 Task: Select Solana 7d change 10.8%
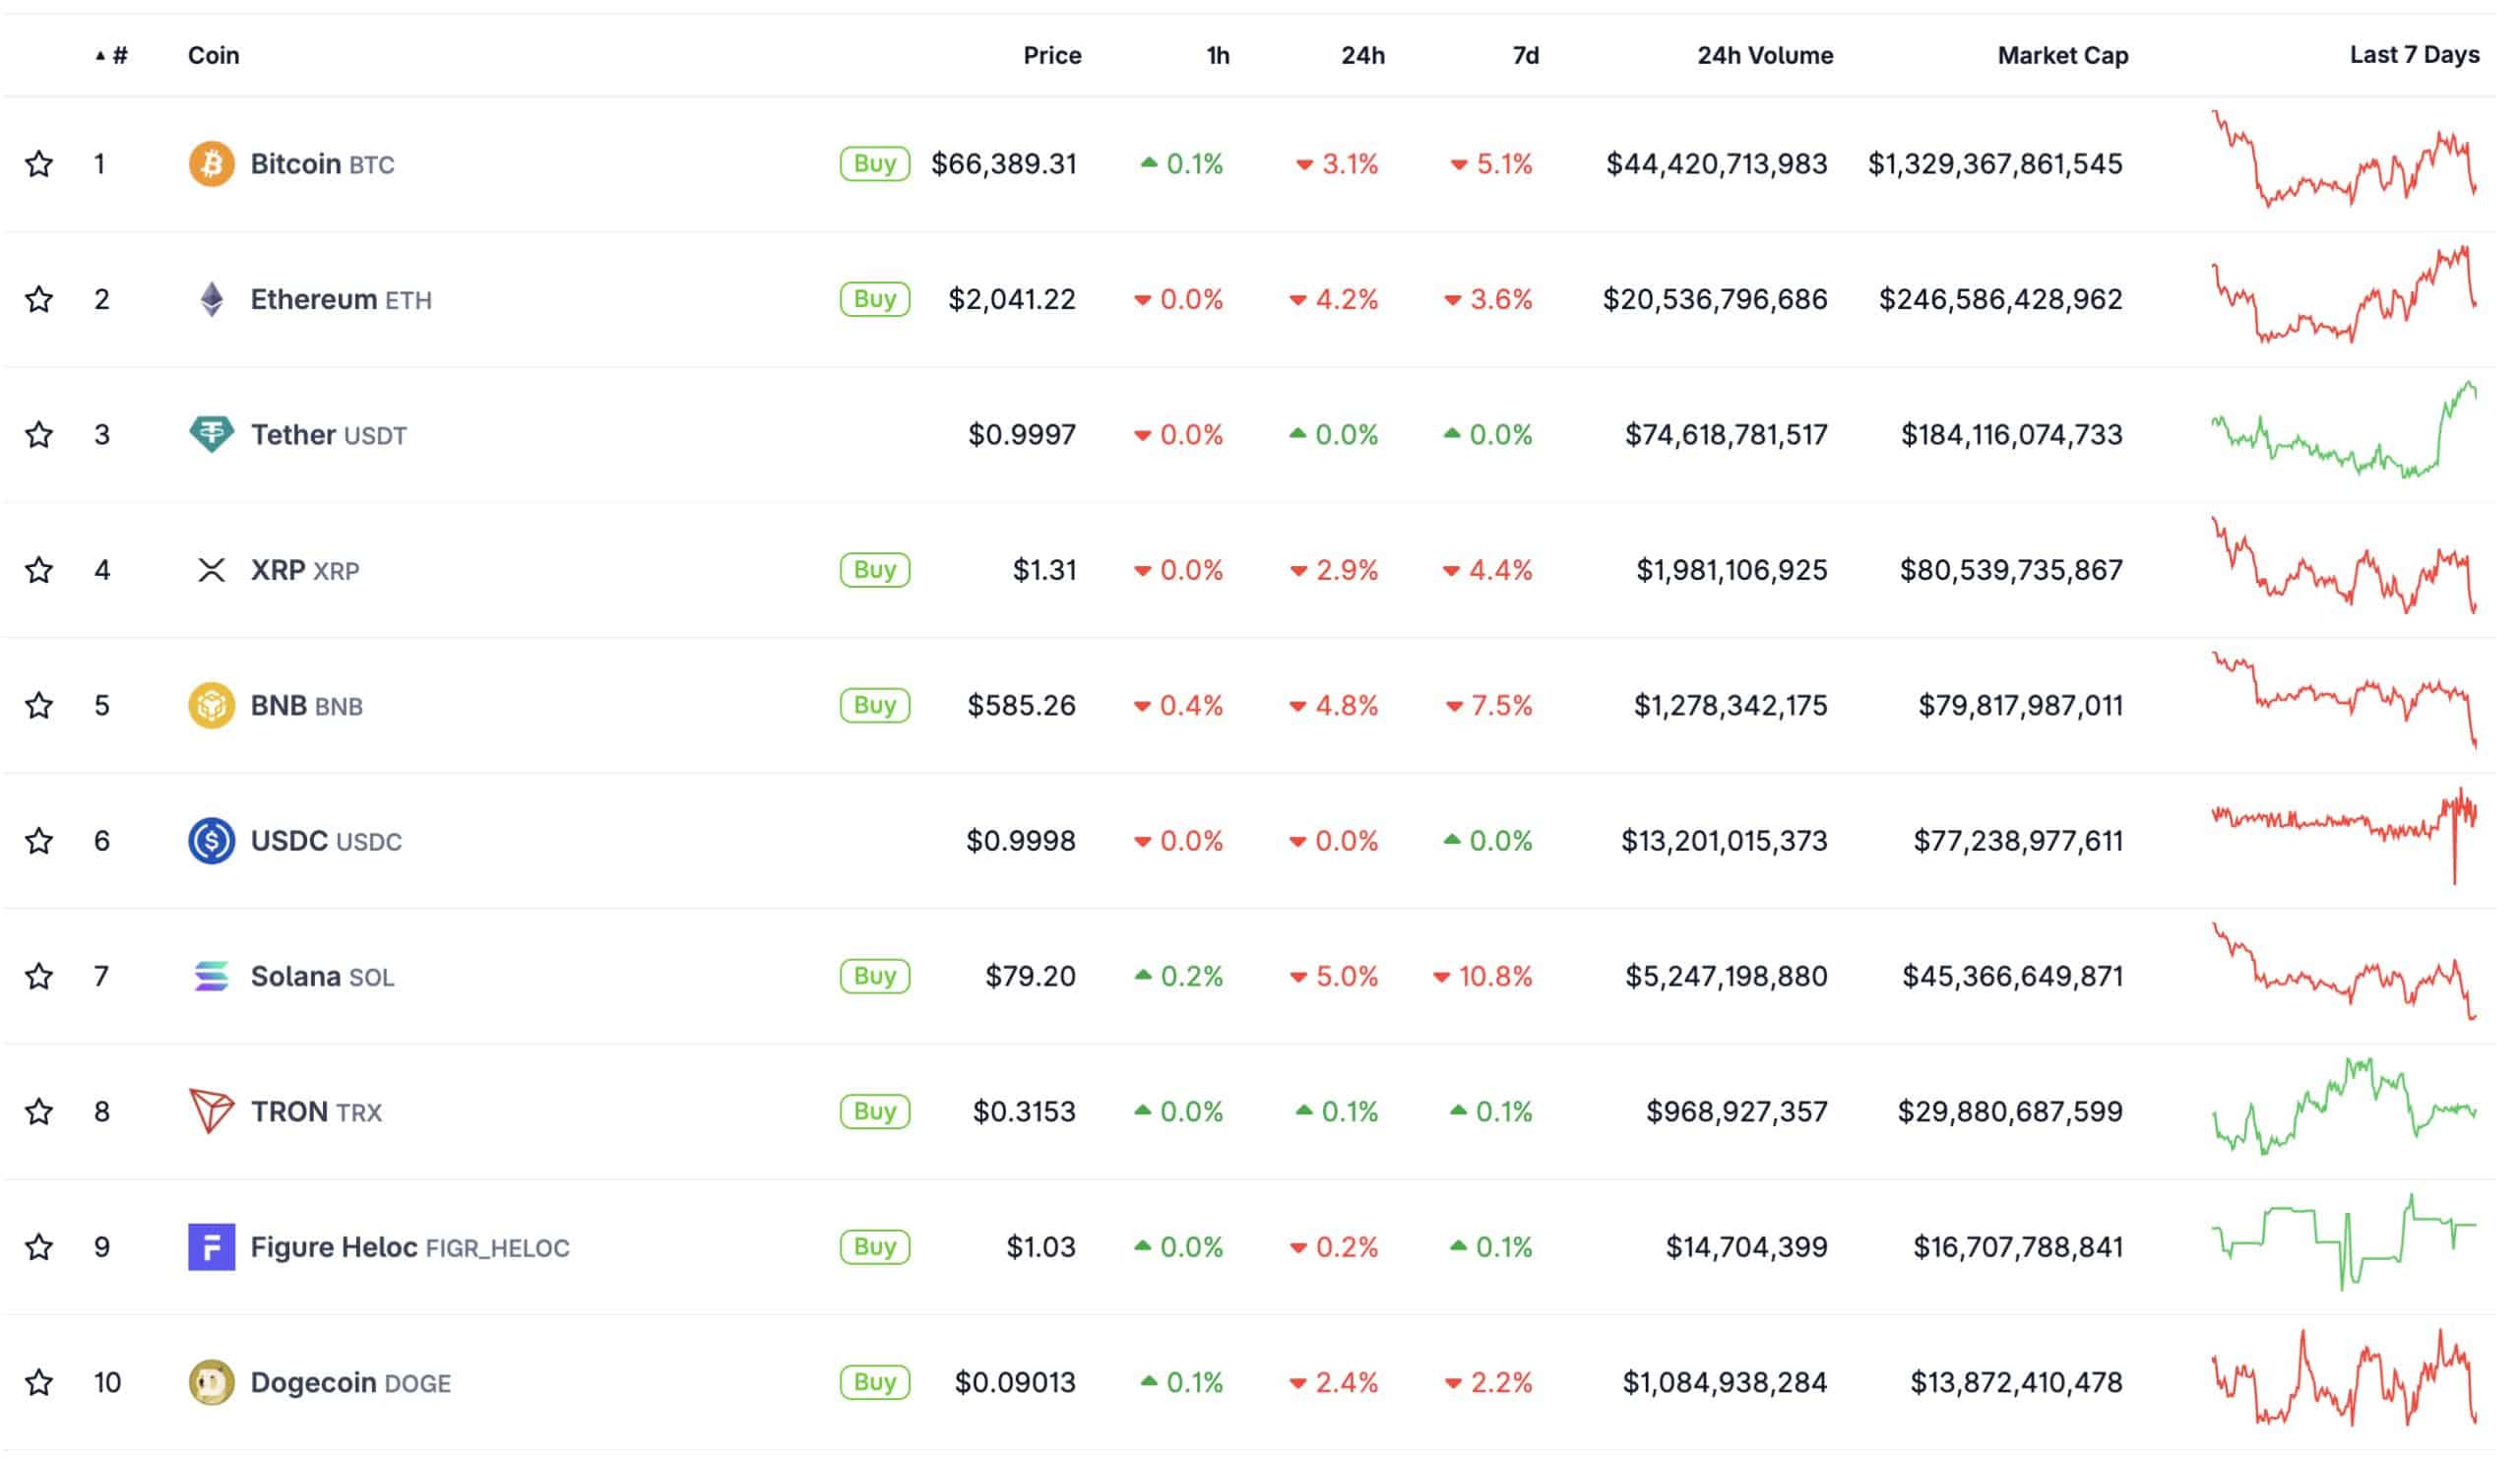pos(1484,977)
